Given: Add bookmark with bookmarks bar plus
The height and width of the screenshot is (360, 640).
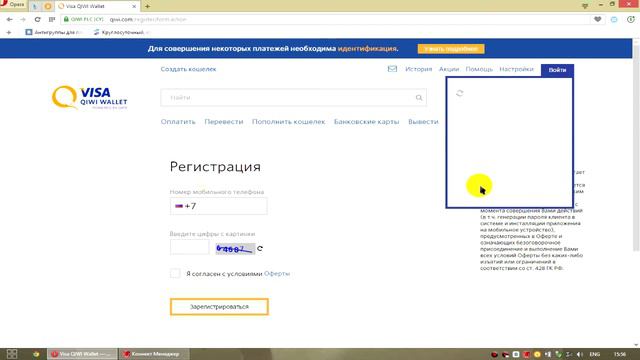Looking at the screenshot, I should 9,32.
